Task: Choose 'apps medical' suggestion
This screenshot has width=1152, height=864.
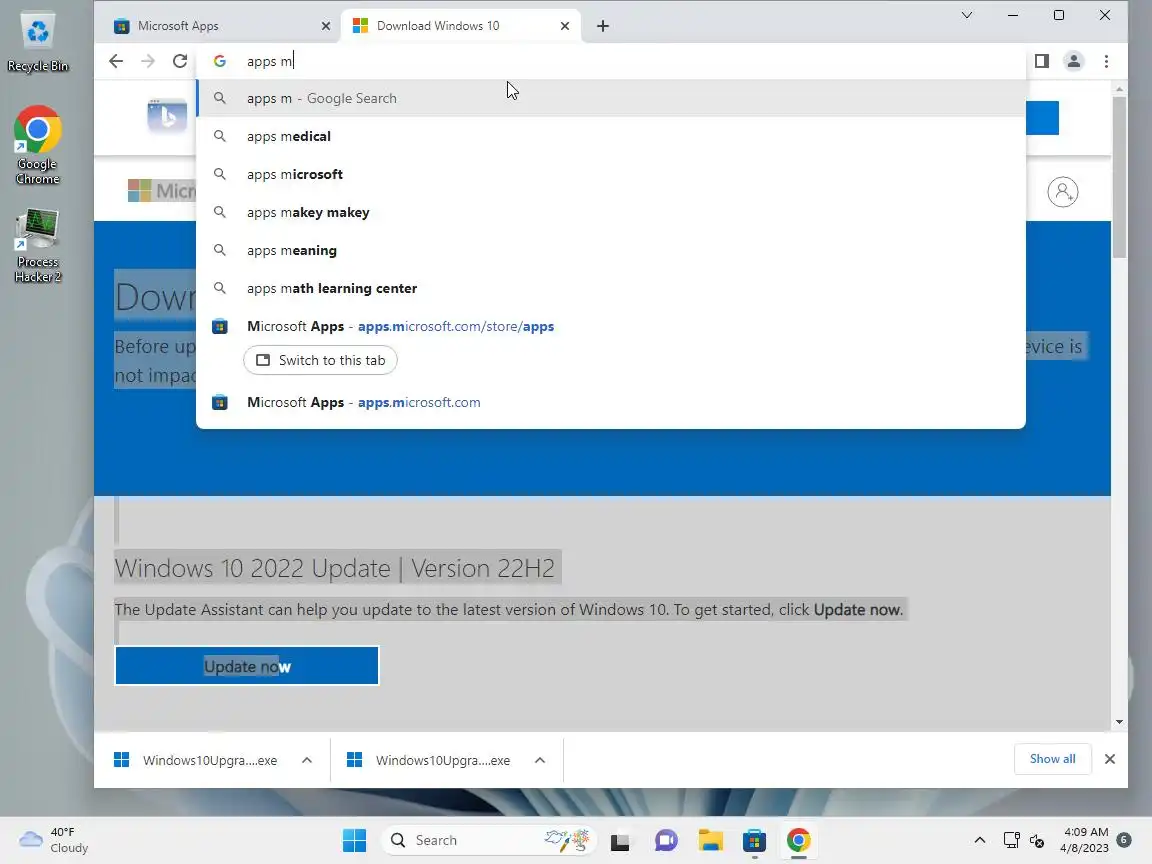Action: 610,136
